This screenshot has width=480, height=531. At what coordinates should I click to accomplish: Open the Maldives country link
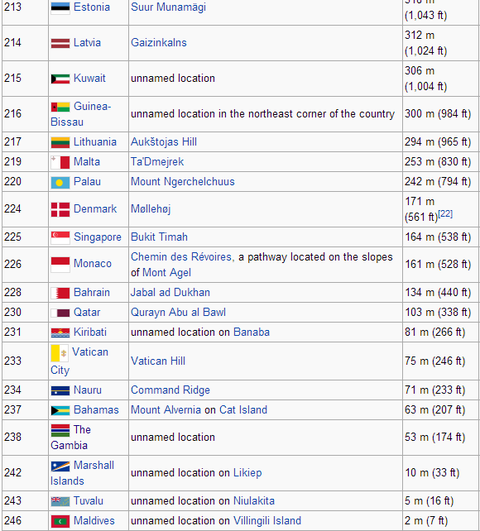coord(94,521)
